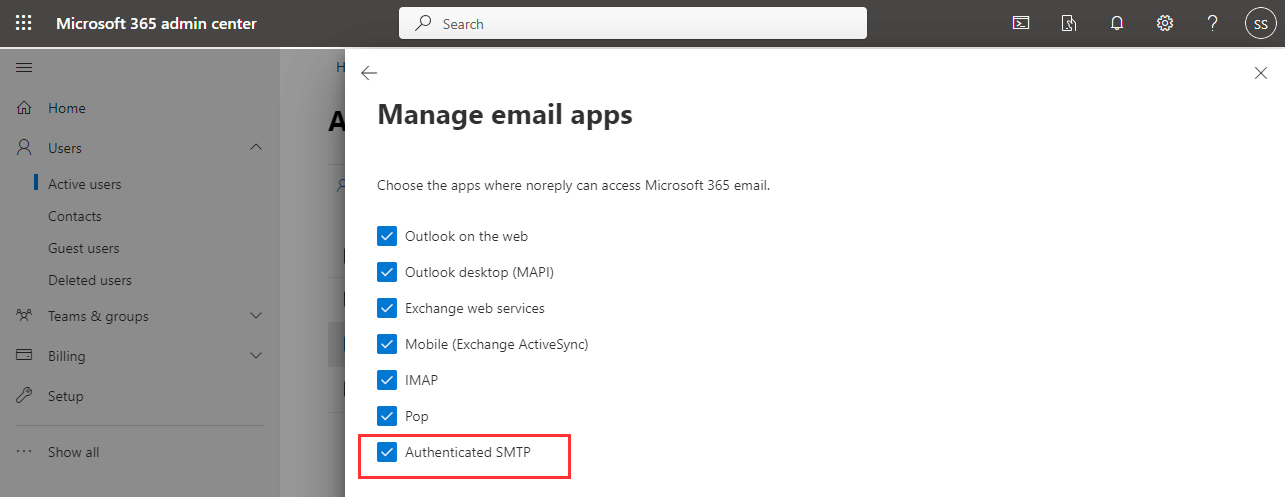Click the 'Choose the apps where noreply' text
The height and width of the screenshot is (497, 1285).
(x=573, y=185)
